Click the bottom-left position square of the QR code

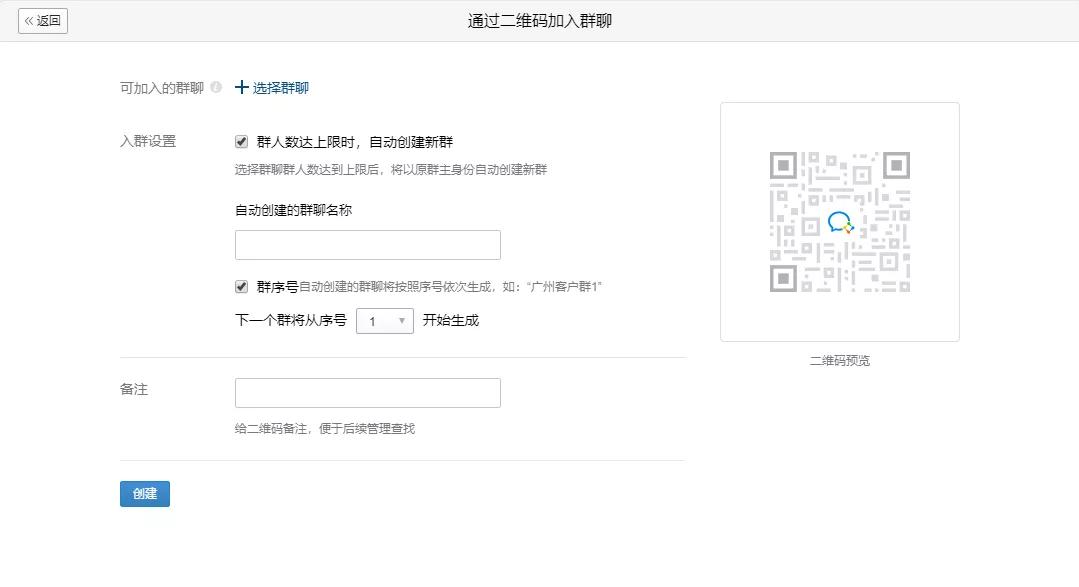(x=785, y=279)
